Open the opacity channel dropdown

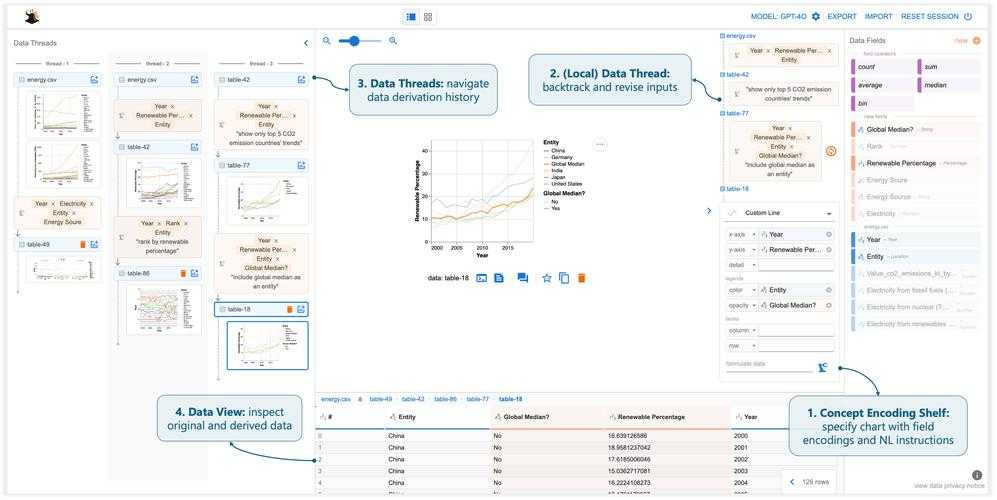coord(741,305)
